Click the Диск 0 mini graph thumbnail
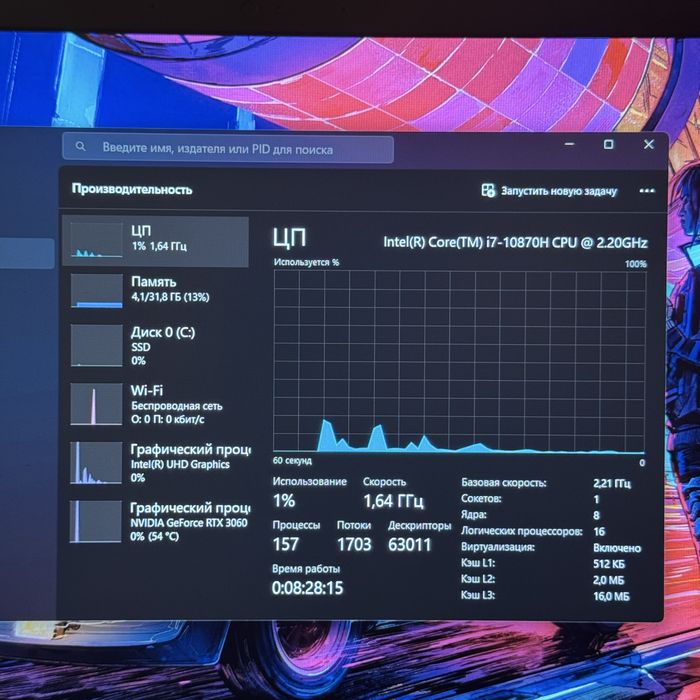 pyautogui.click(x=96, y=346)
